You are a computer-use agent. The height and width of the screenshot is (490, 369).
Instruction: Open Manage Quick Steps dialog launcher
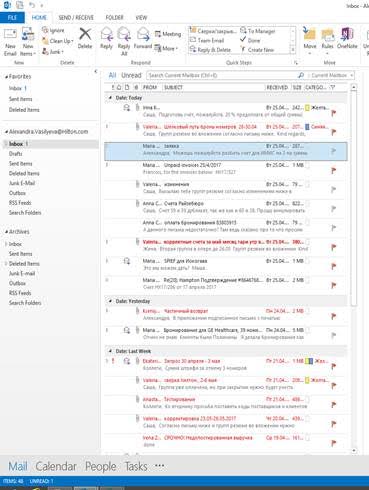296,62
